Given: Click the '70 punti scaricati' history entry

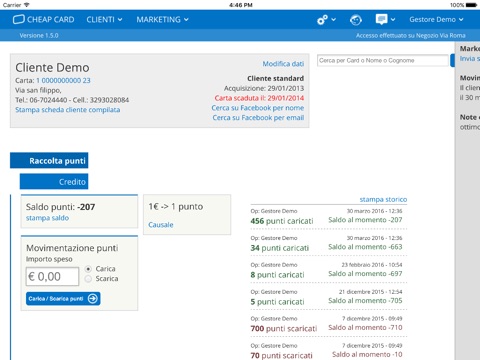Looking at the screenshot, I should pyautogui.click(x=282, y=356).
